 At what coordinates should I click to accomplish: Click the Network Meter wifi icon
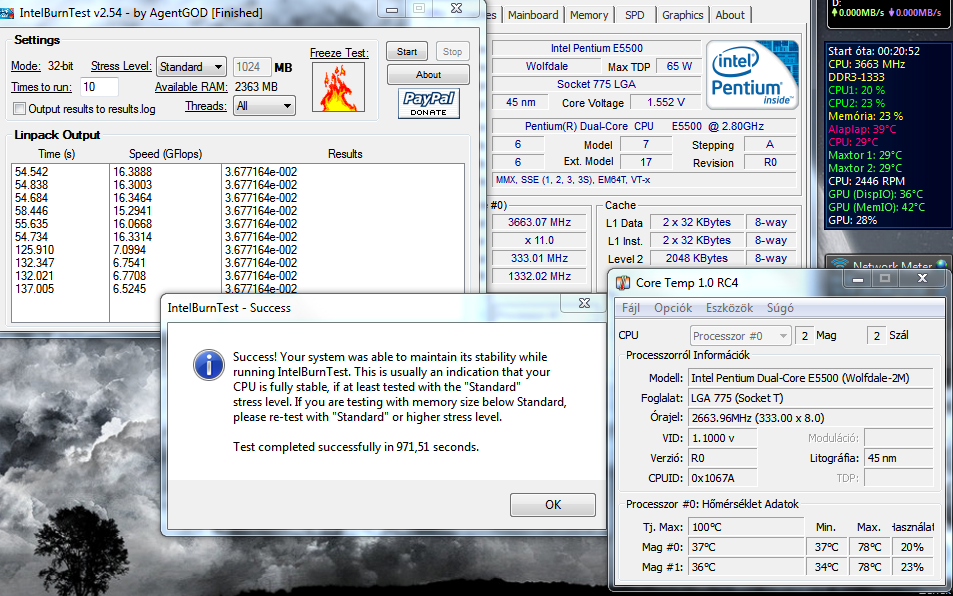[x=840, y=265]
